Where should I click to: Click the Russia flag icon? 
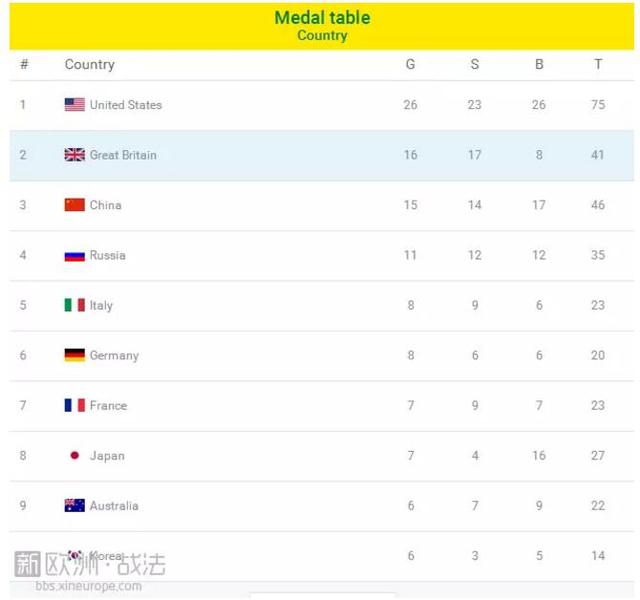[75, 256]
